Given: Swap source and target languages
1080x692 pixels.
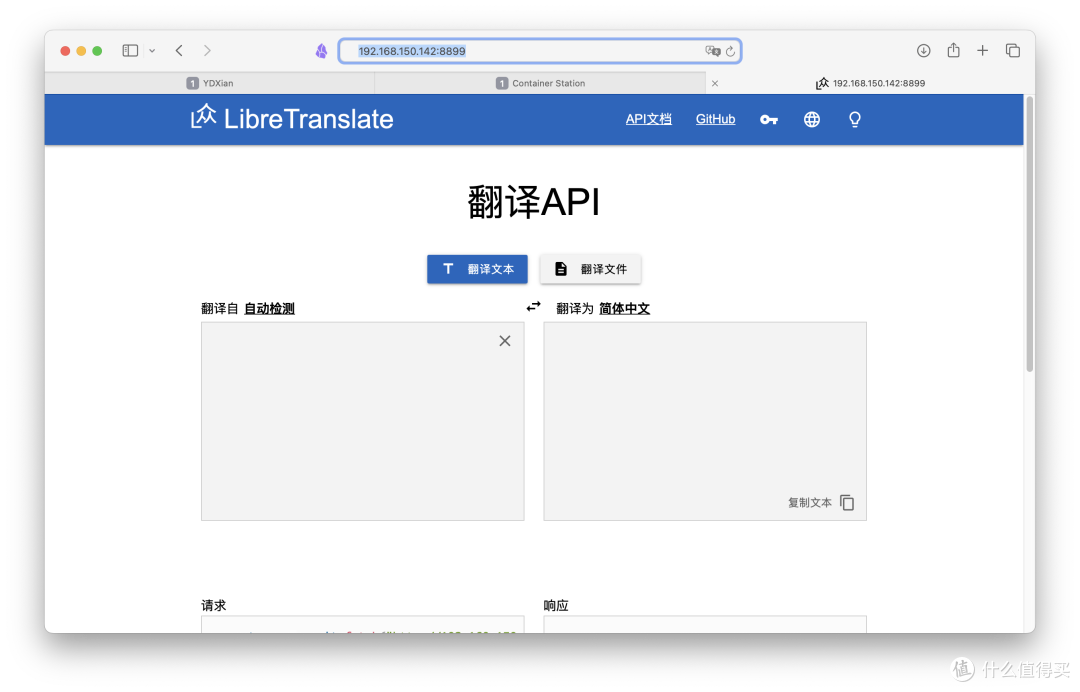Looking at the screenshot, I should (533, 306).
